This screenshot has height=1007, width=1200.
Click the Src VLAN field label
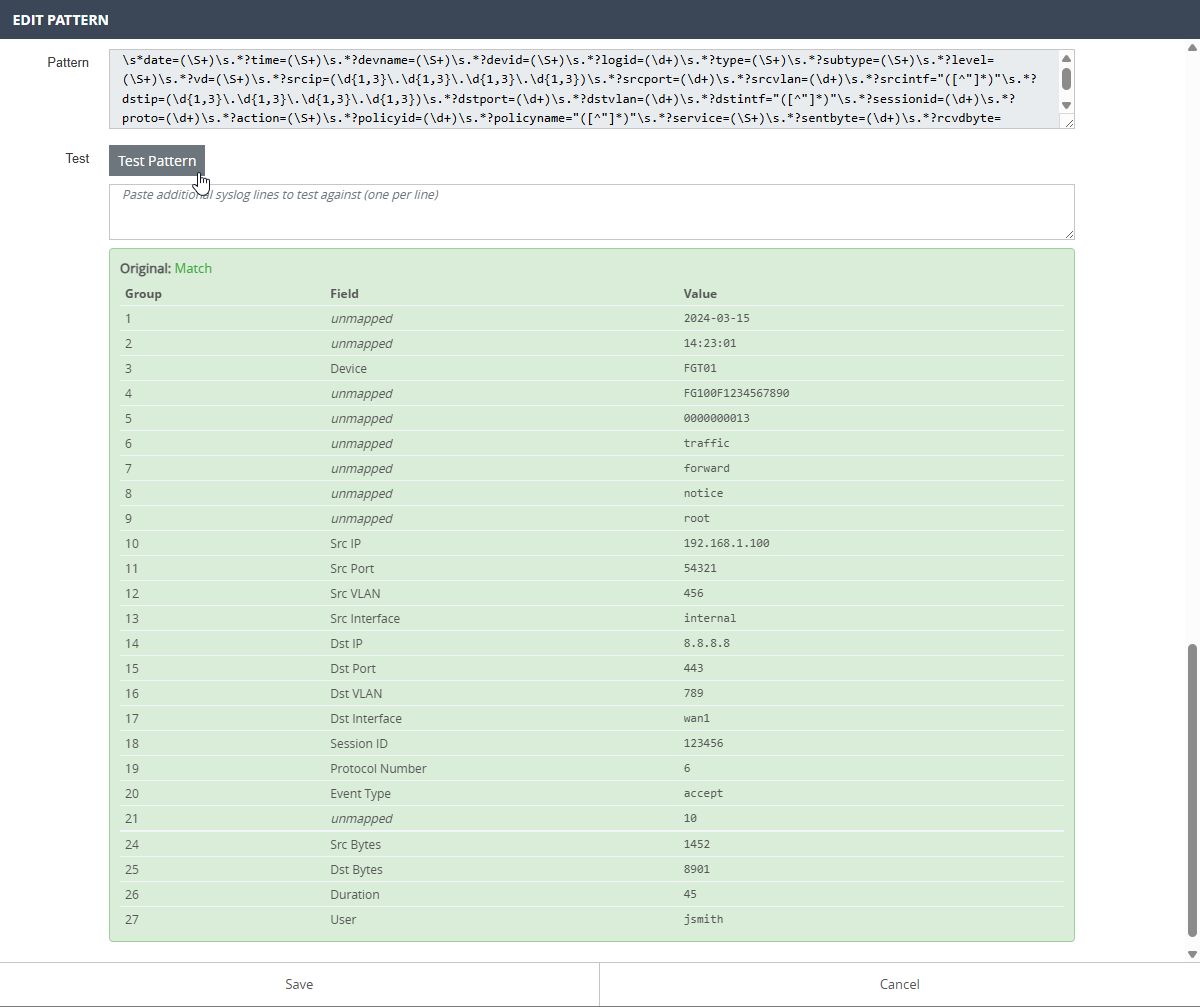coord(356,593)
